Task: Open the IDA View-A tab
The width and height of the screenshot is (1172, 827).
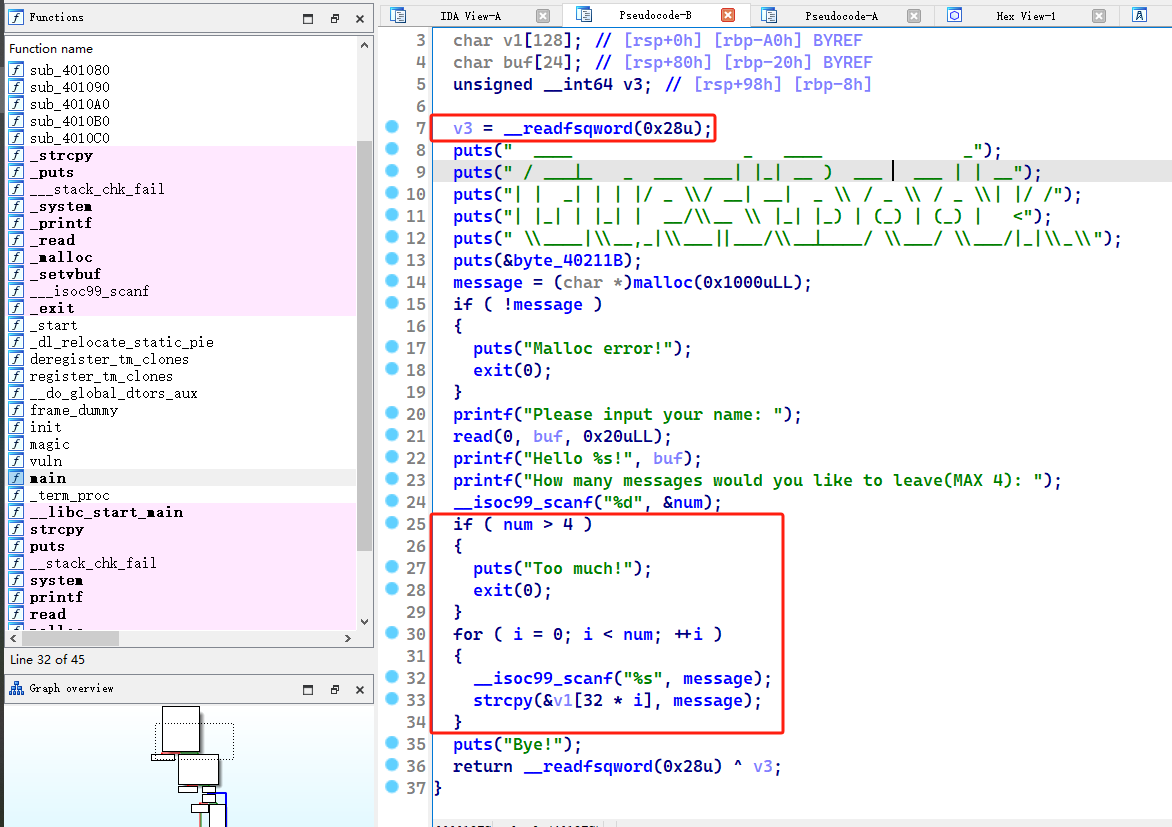Action: (x=470, y=16)
